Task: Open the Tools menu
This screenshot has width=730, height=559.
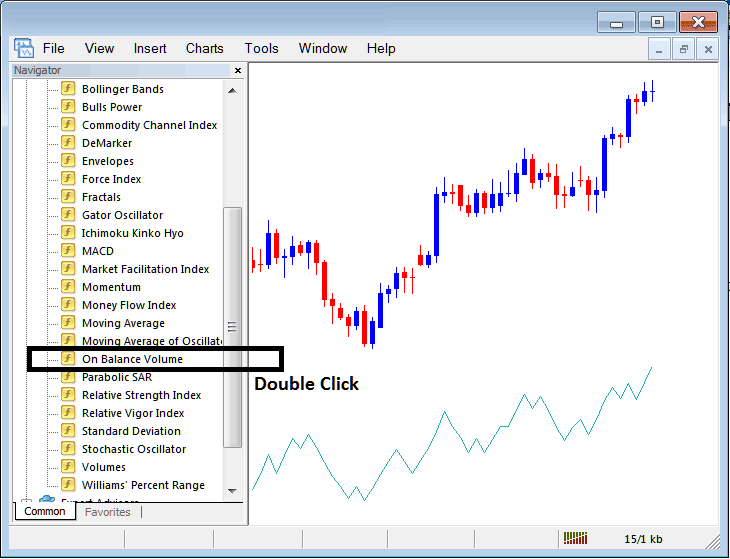Action: pyautogui.click(x=262, y=48)
